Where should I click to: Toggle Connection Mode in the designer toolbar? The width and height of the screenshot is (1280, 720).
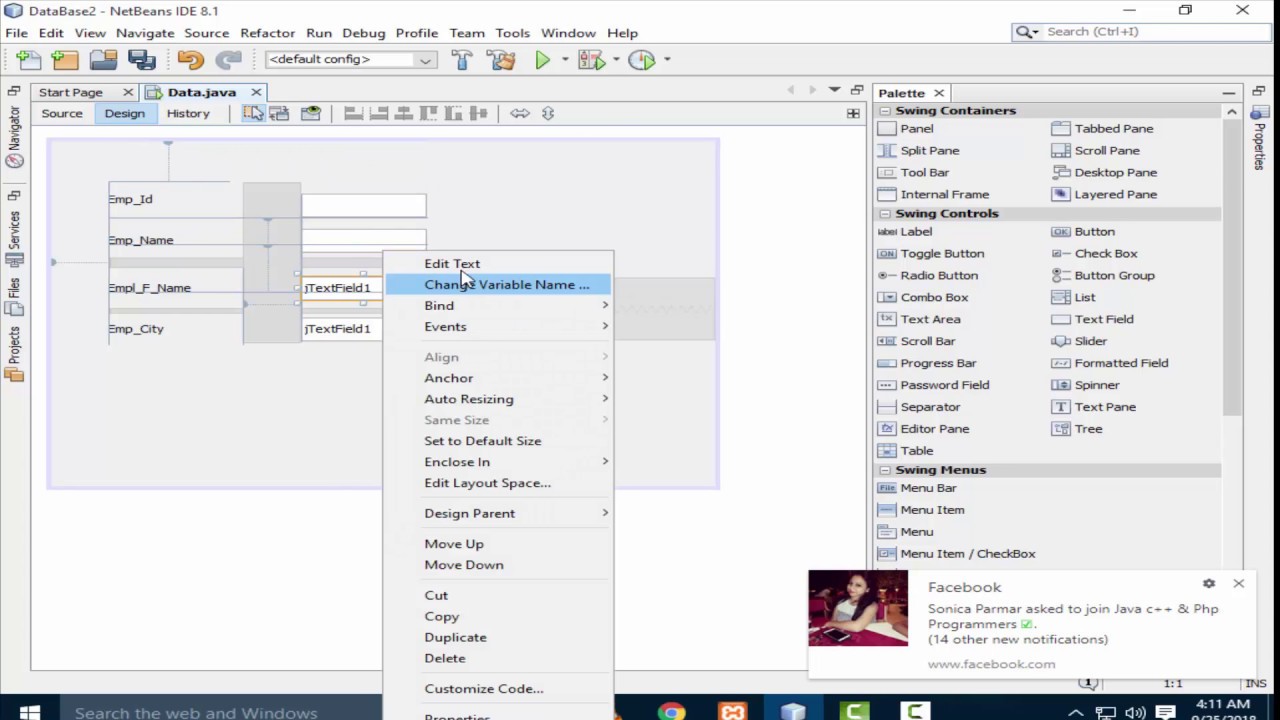(x=278, y=113)
